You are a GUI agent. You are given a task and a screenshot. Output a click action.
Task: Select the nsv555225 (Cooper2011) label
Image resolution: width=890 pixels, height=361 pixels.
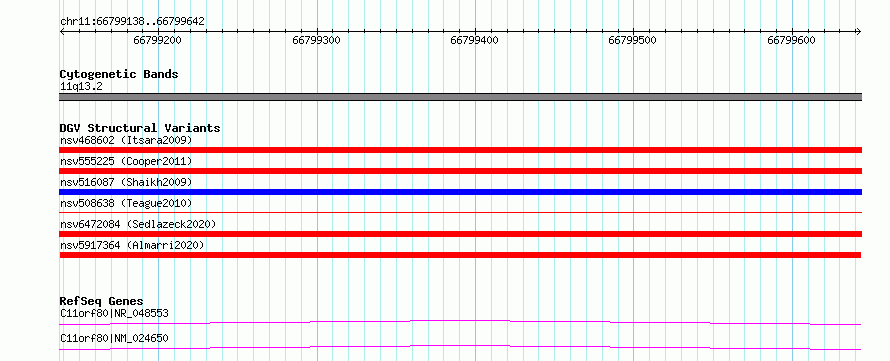(x=126, y=161)
